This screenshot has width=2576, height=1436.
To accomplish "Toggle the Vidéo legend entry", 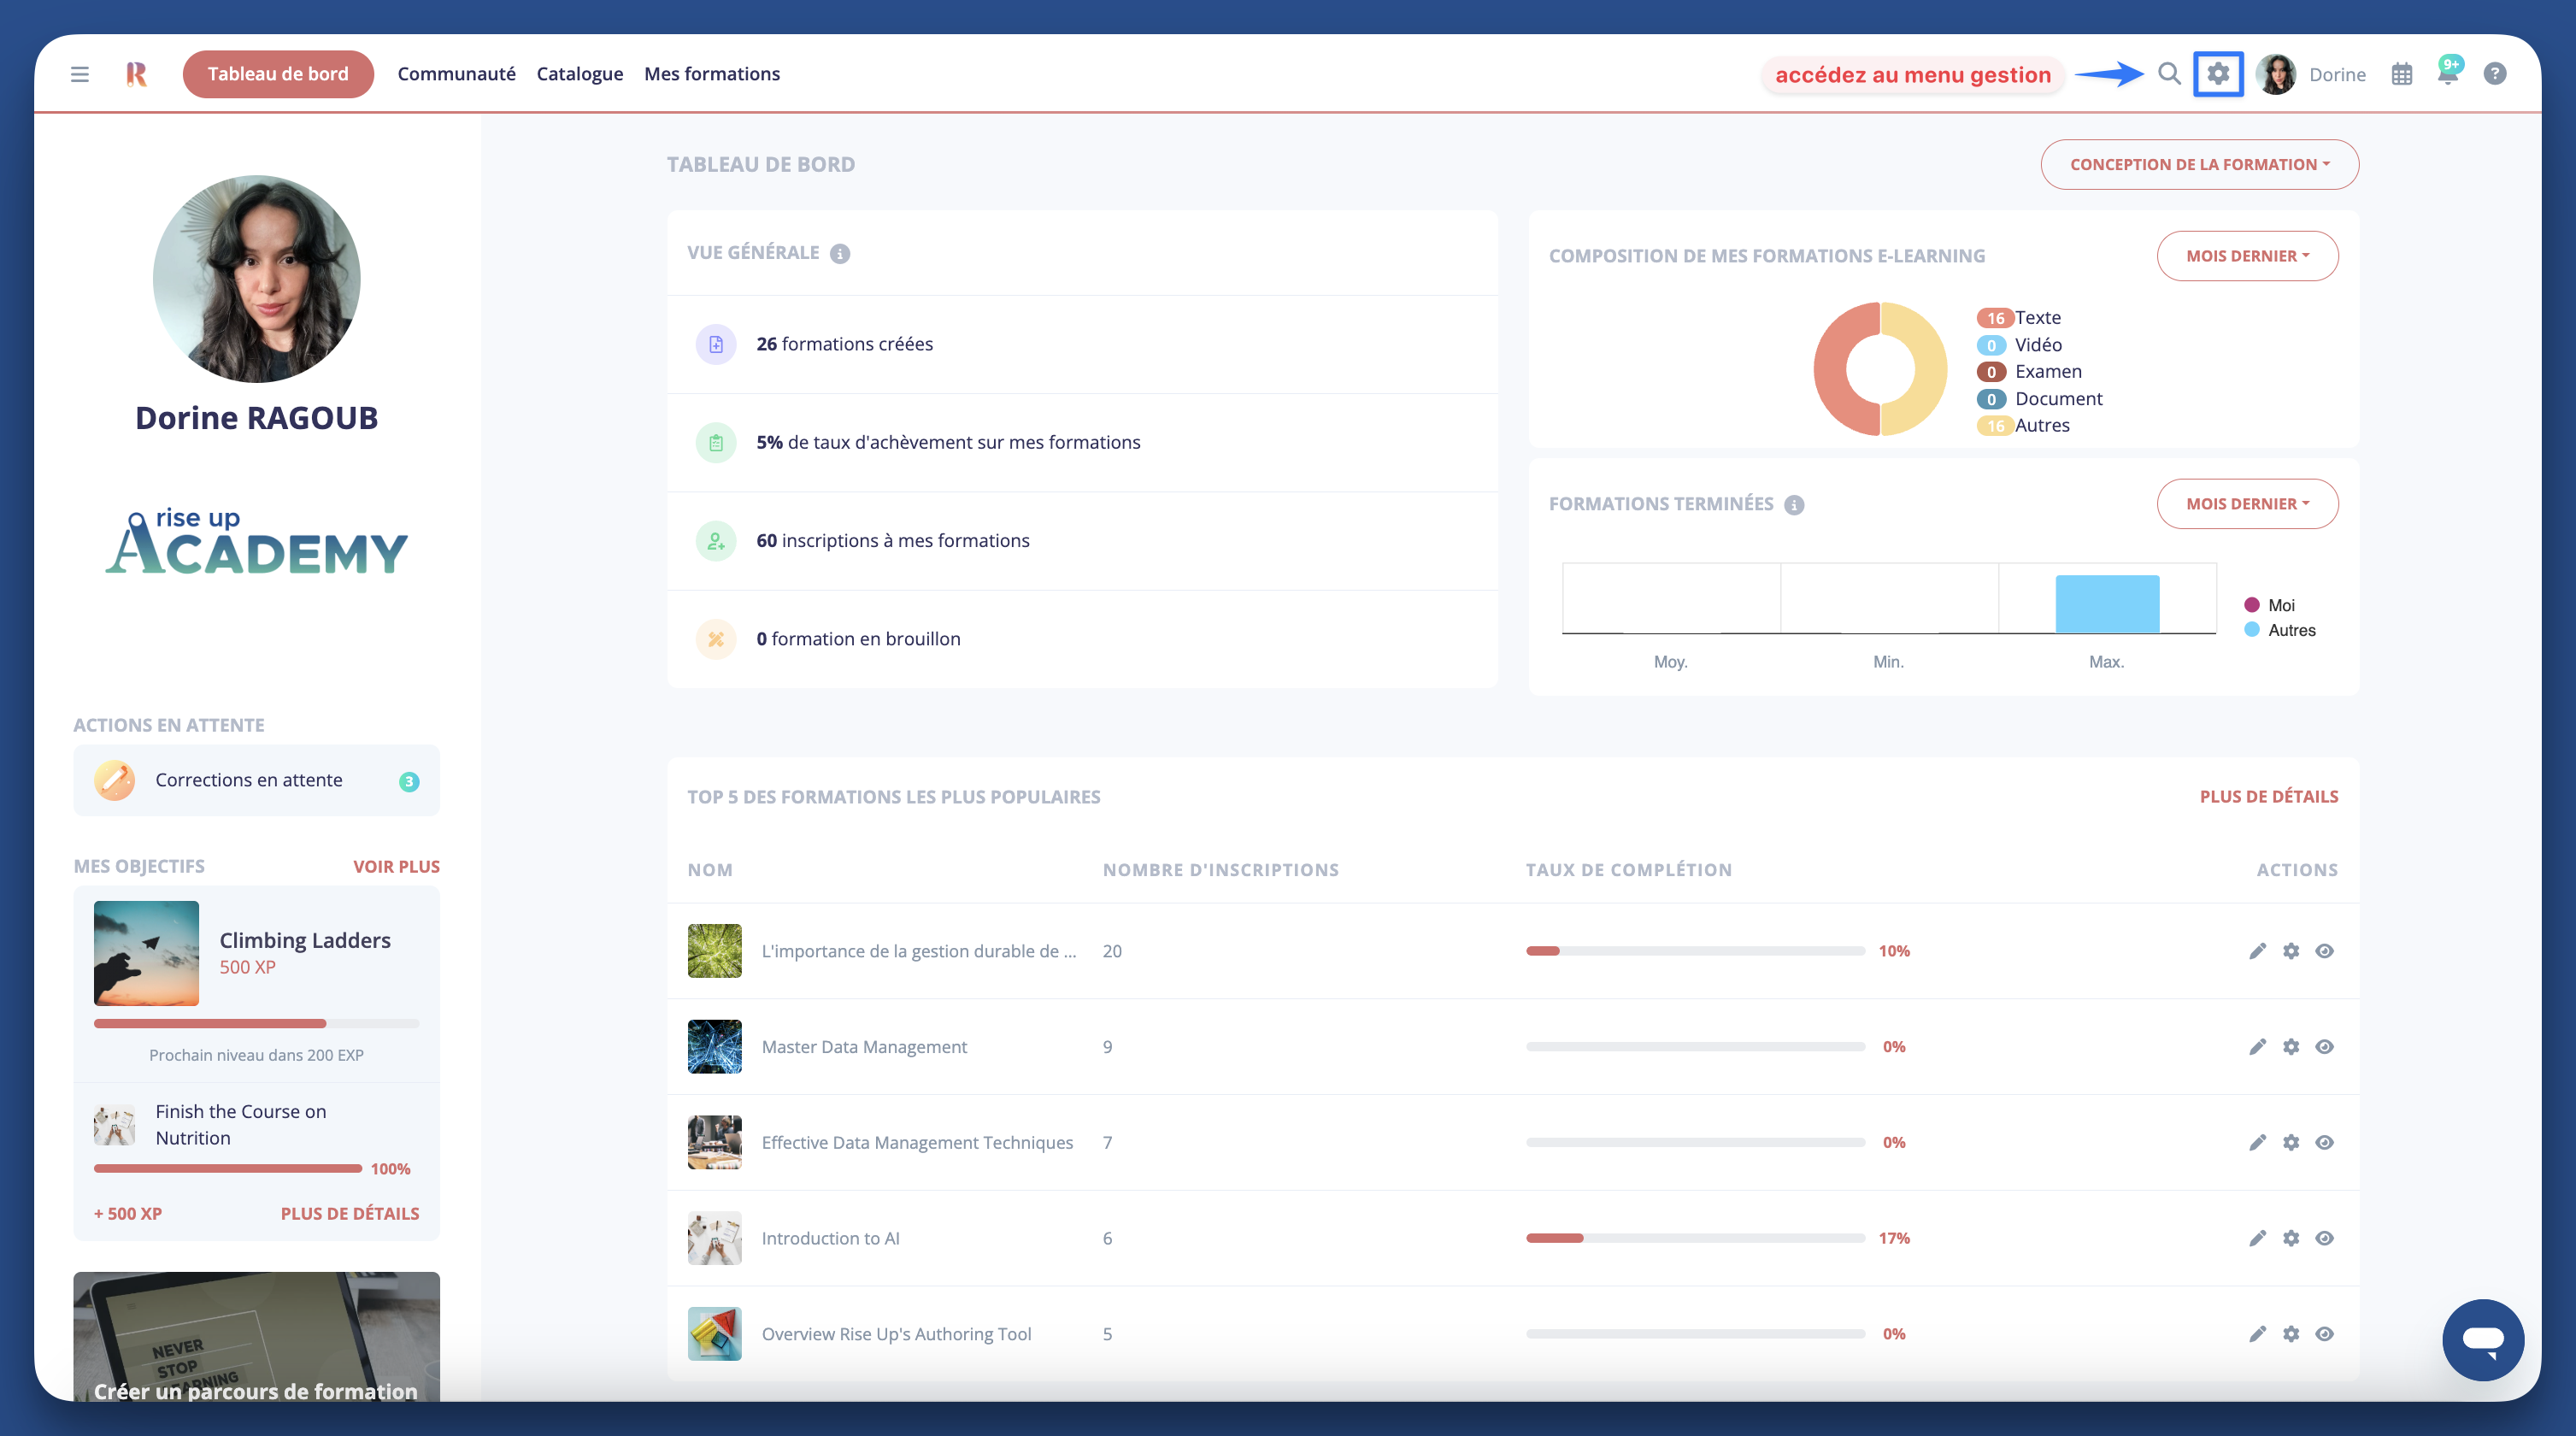I will [2019, 345].
